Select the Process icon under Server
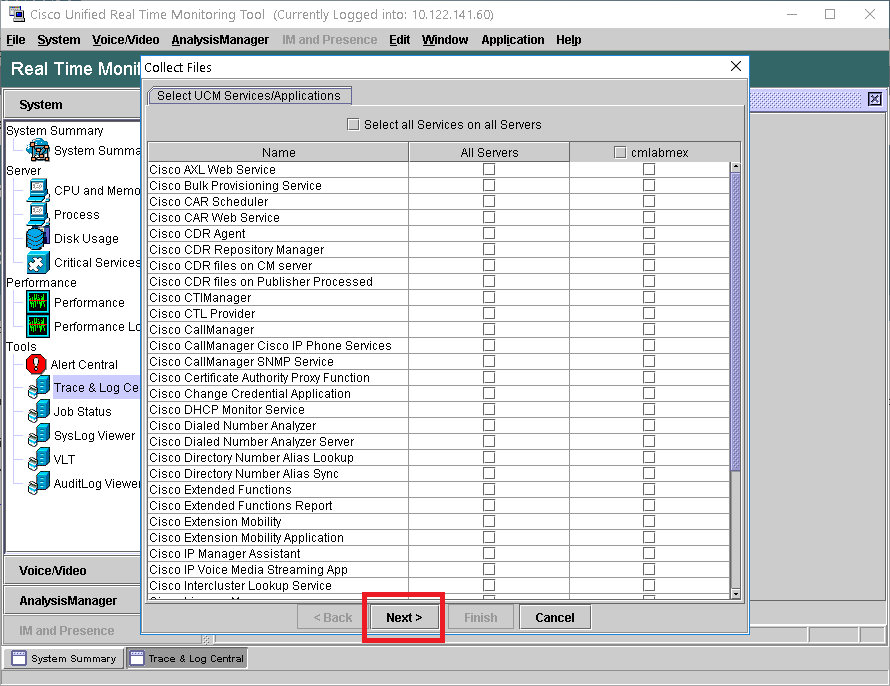This screenshot has width=890, height=686. pyautogui.click(x=37, y=214)
